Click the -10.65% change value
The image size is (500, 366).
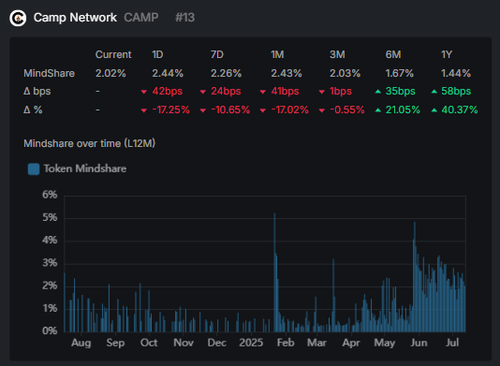230,110
